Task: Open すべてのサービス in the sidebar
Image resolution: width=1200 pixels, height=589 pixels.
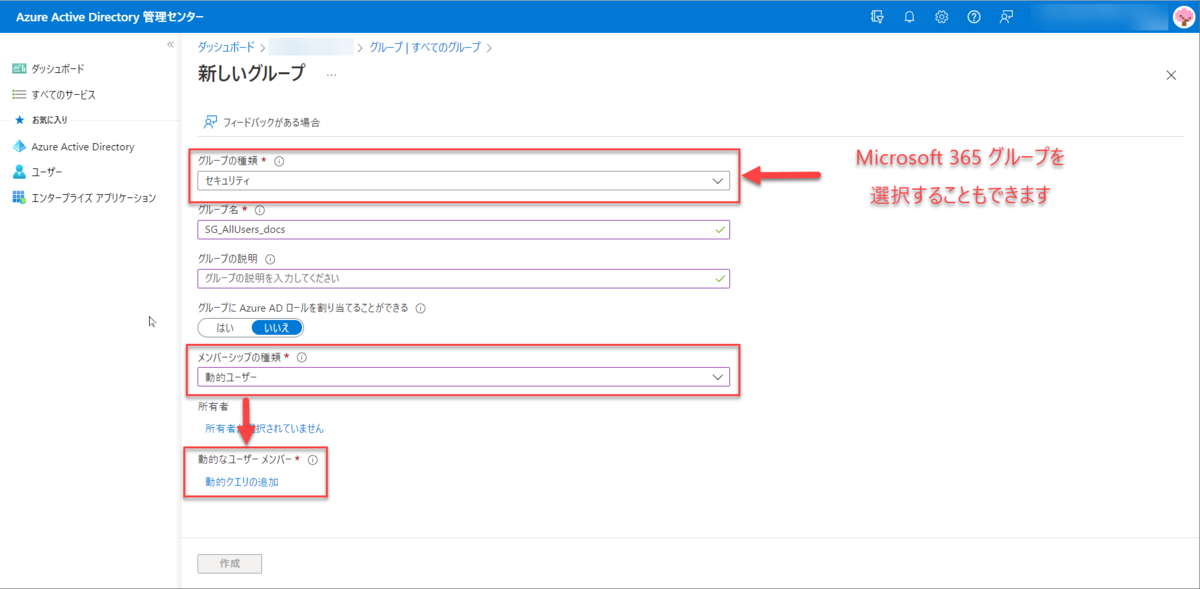Action: (63, 94)
